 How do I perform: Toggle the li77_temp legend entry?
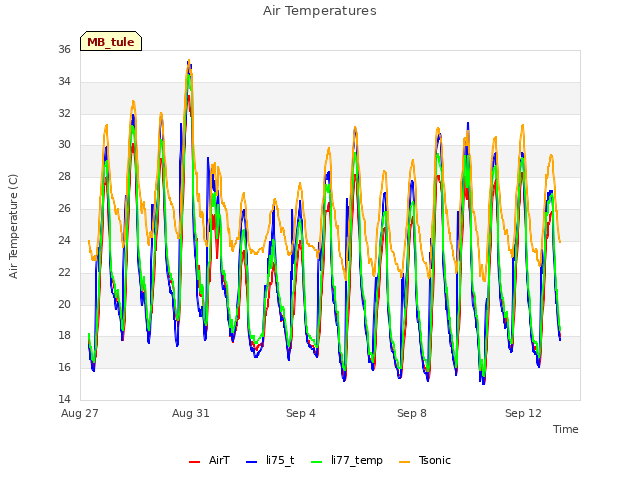(x=347, y=460)
